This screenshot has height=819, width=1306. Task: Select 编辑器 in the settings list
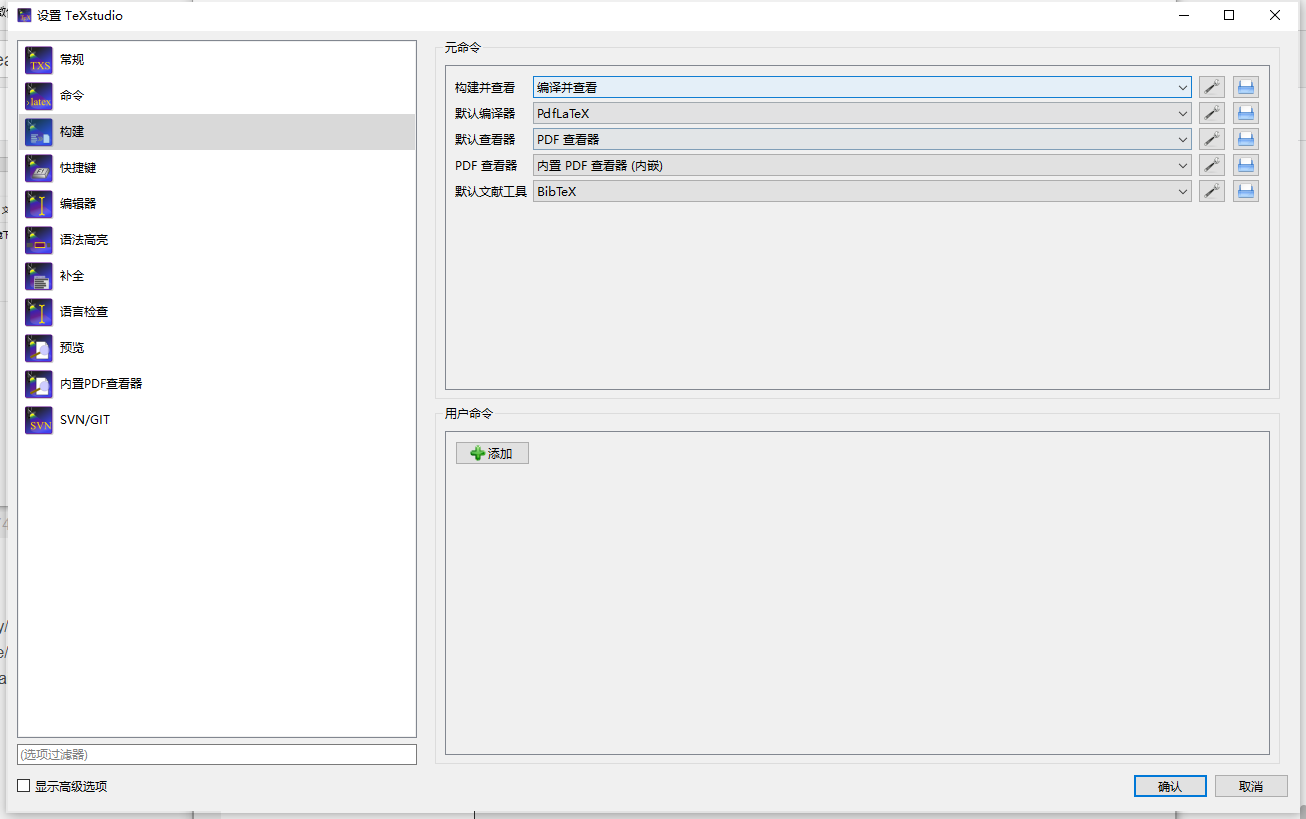[217, 204]
